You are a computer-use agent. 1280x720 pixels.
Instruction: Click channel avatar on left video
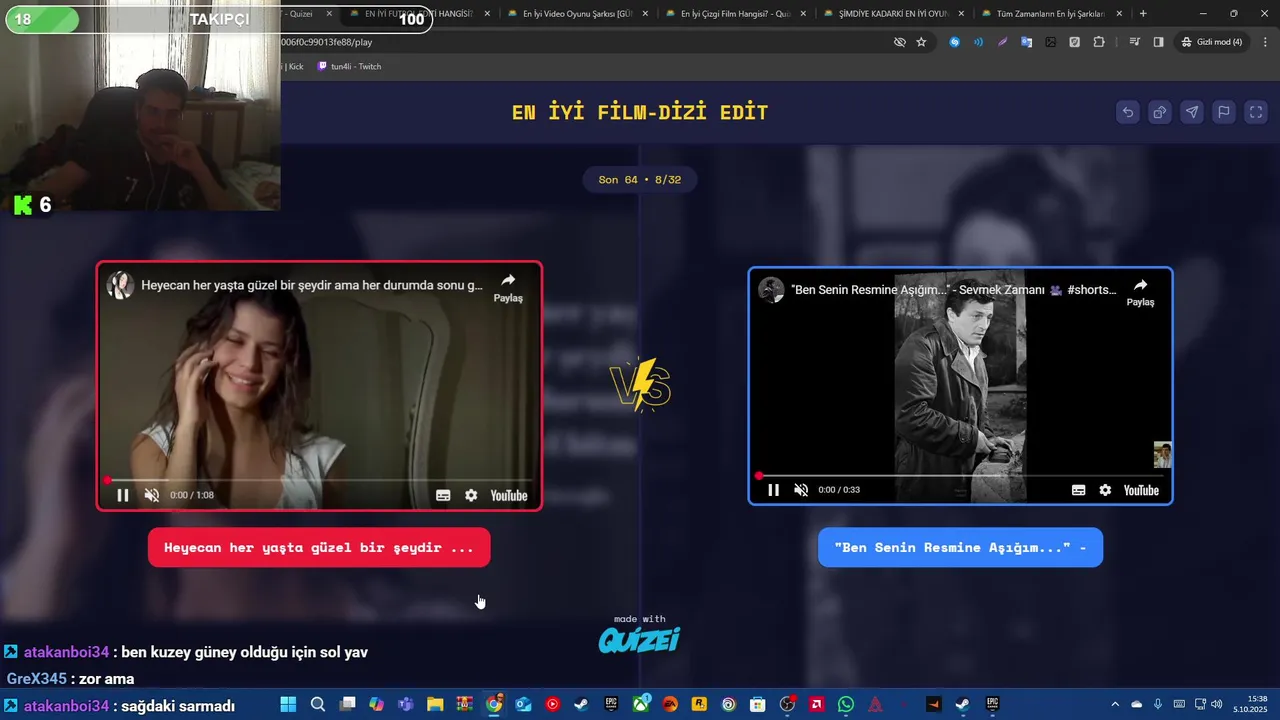121,285
